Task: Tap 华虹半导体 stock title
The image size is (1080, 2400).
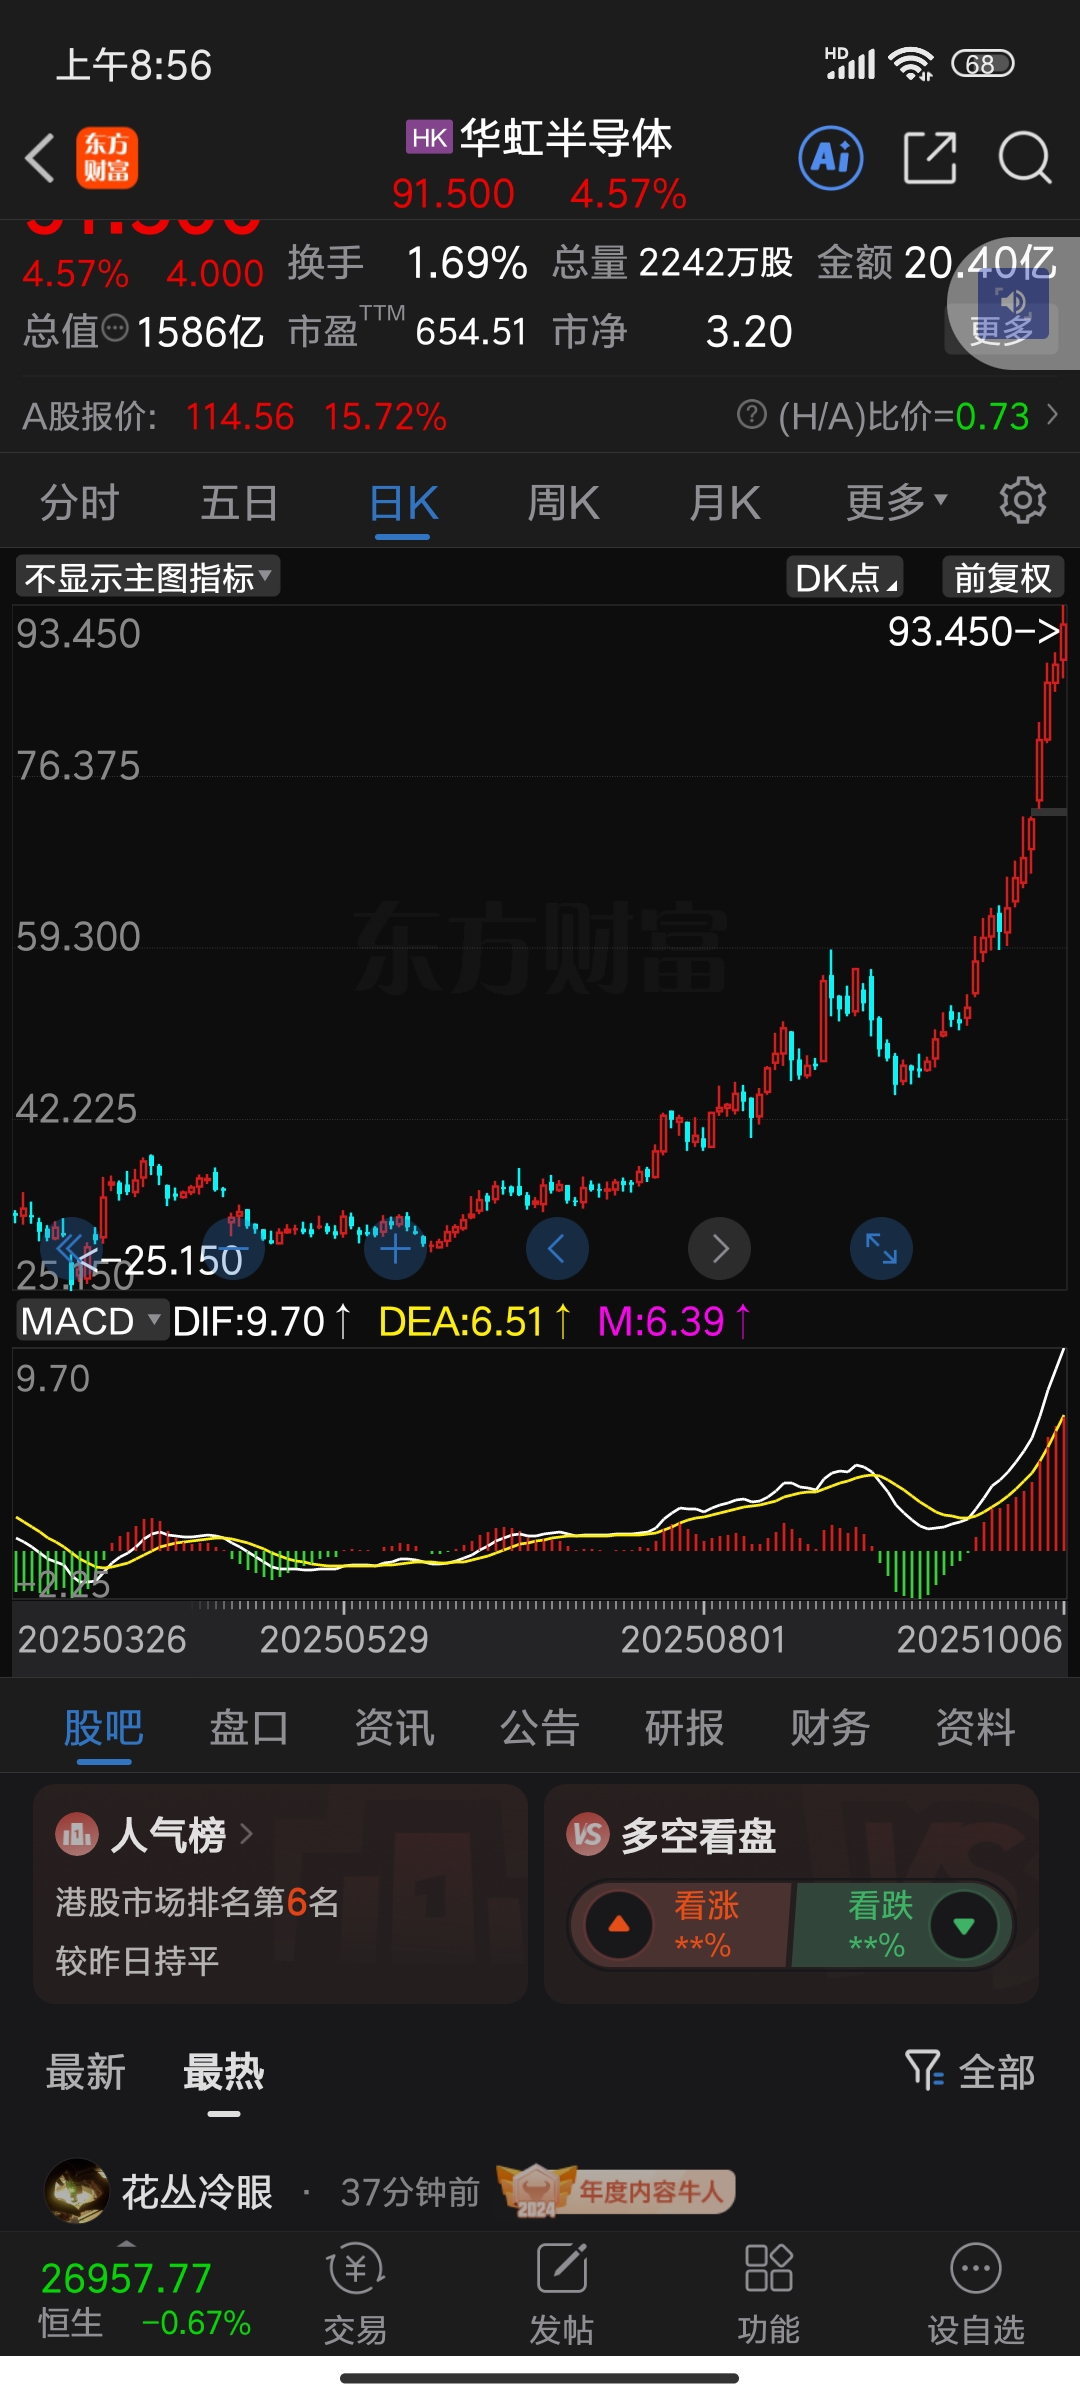Action: tap(565, 137)
